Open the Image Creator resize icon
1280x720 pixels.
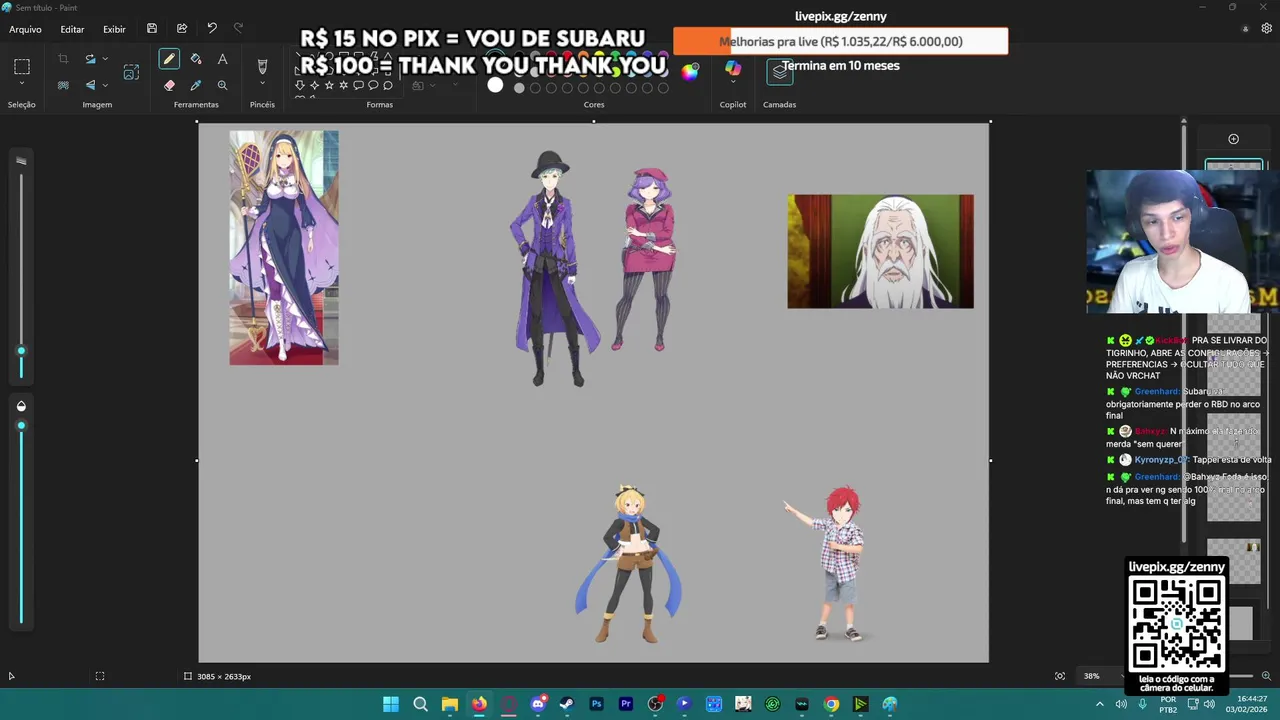coord(131,72)
